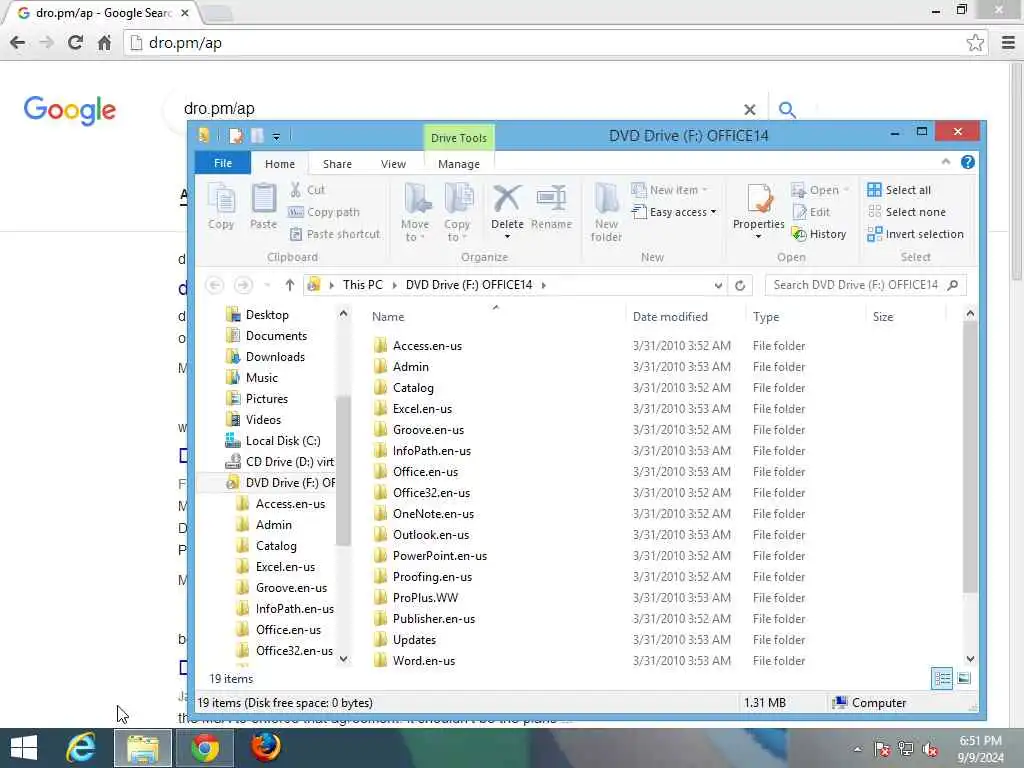This screenshot has height=768, width=1024.
Task: Sort by the Name column header
Action: [x=388, y=317]
